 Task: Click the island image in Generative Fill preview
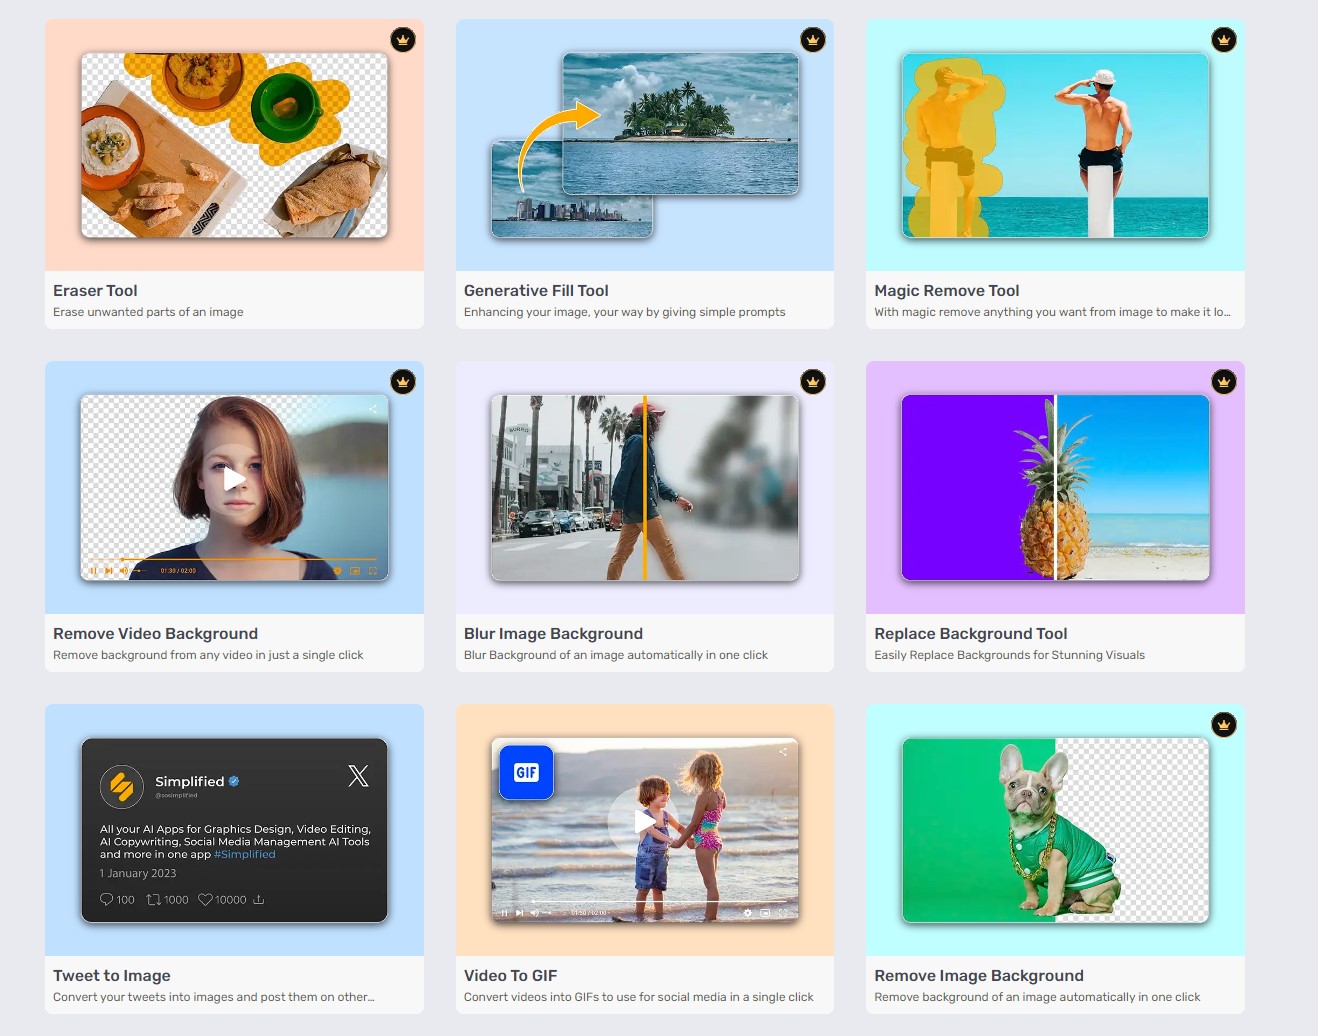pos(680,123)
